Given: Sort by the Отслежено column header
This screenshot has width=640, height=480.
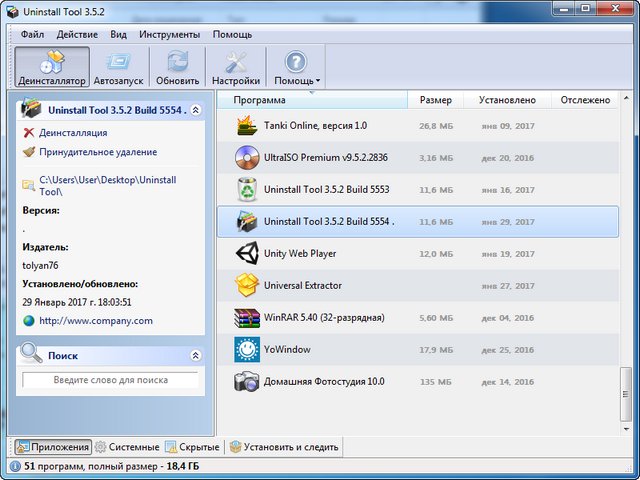Looking at the screenshot, I should [585, 100].
